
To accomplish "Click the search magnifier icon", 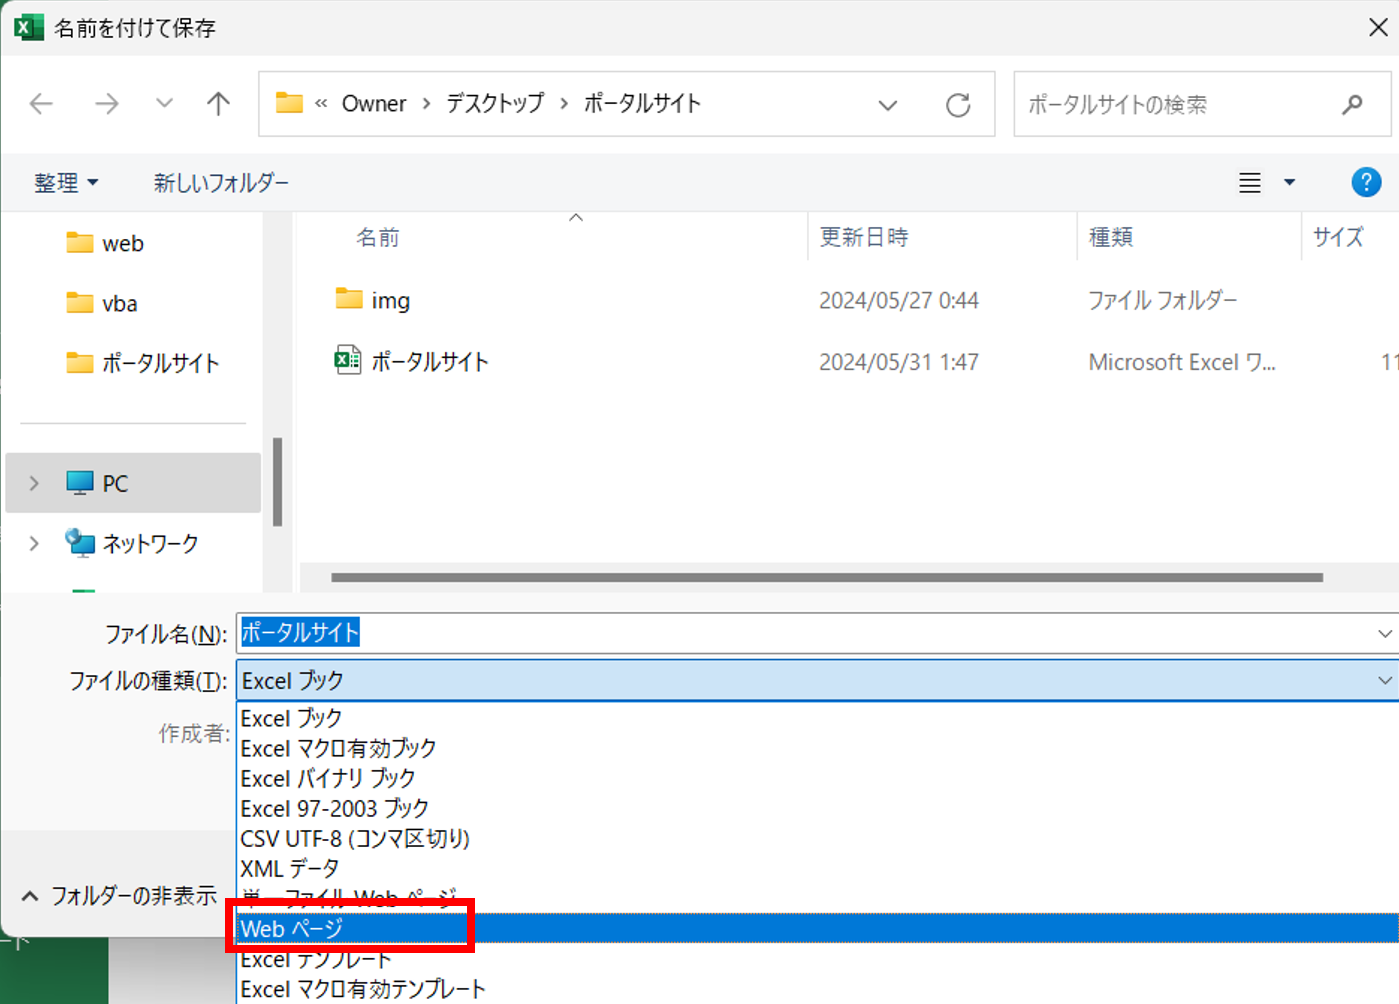I will pos(1352,104).
